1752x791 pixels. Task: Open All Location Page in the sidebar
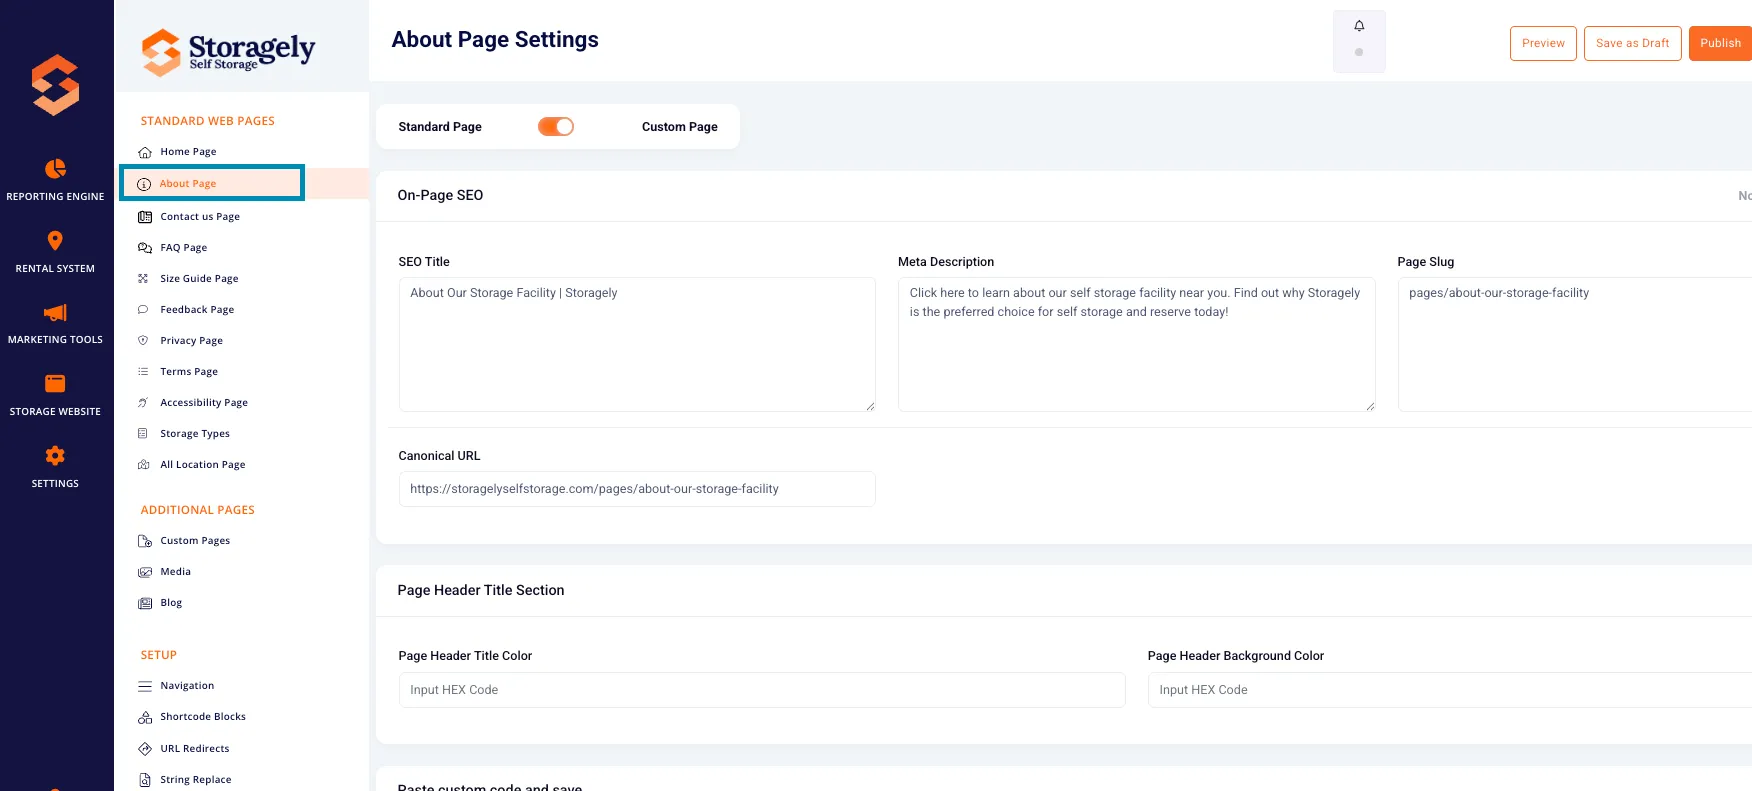[203, 465]
